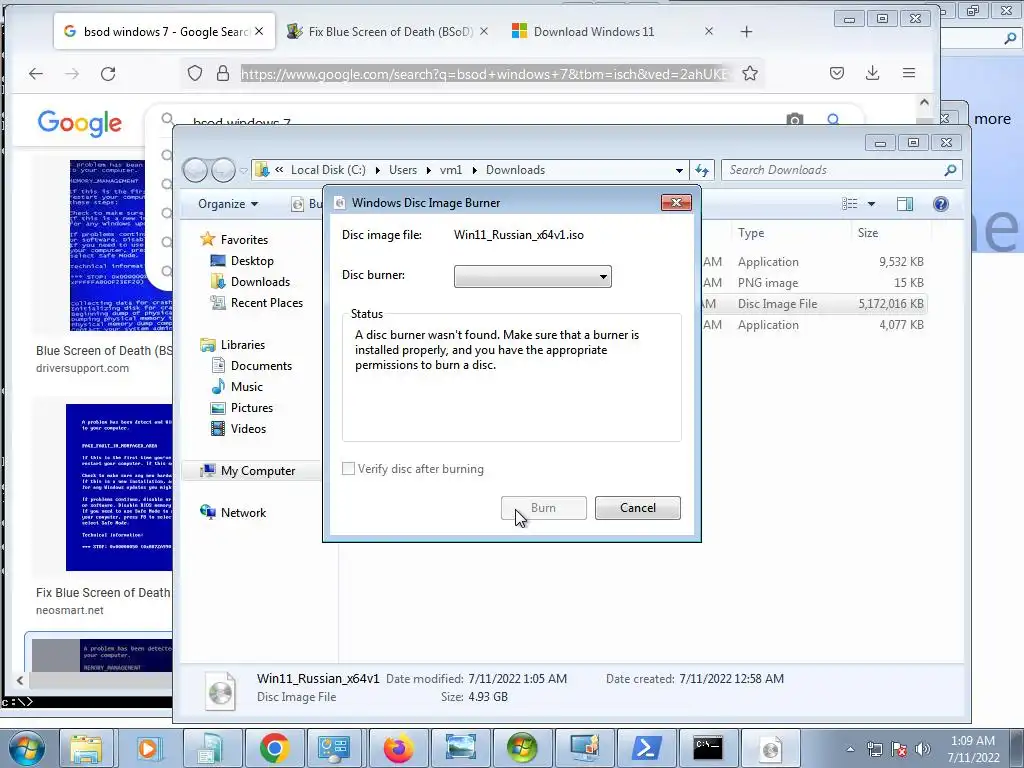Screen dimensions: 1024x768
Task: Open view options dropdown arrow
Action: [871, 204]
